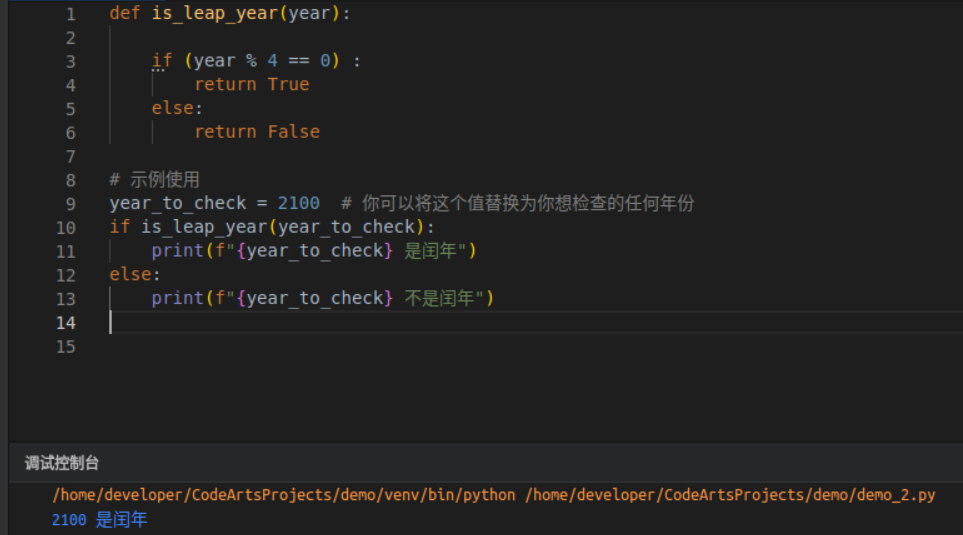Open the 调试控制台 debug console tab
This screenshot has width=963, height=535.
click(62, 463)
